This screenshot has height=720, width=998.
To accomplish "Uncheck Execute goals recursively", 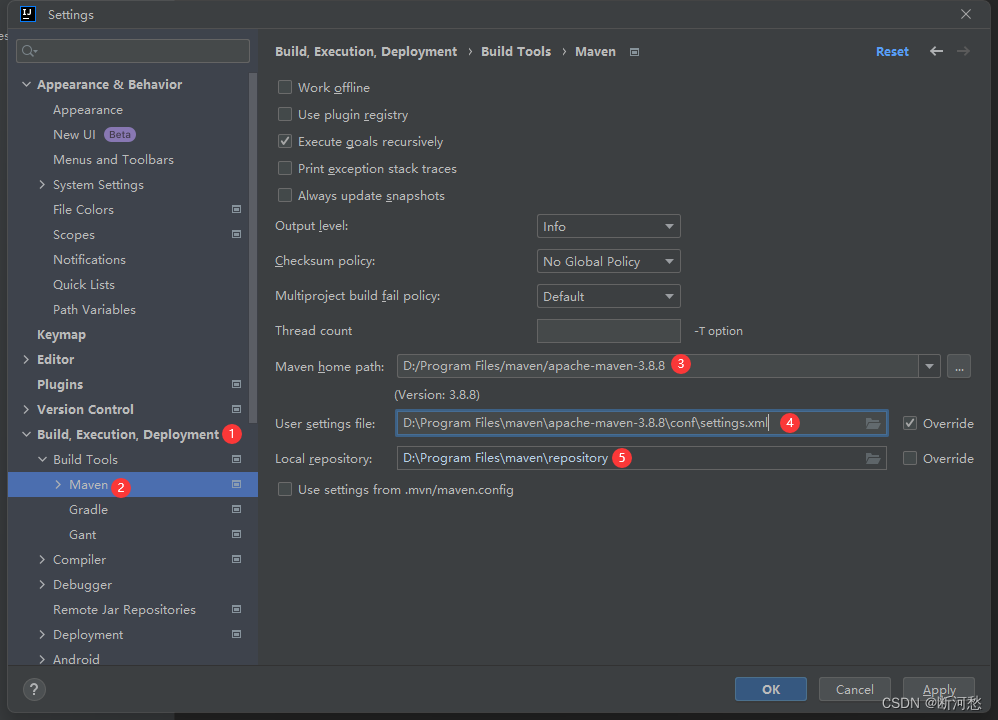I will [285, 141].
